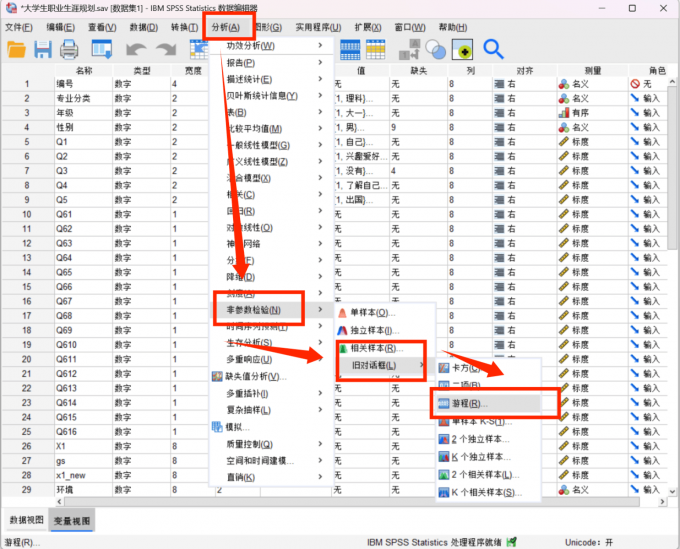Click the yellow-banded grid toolbar icon

[376, 49]
